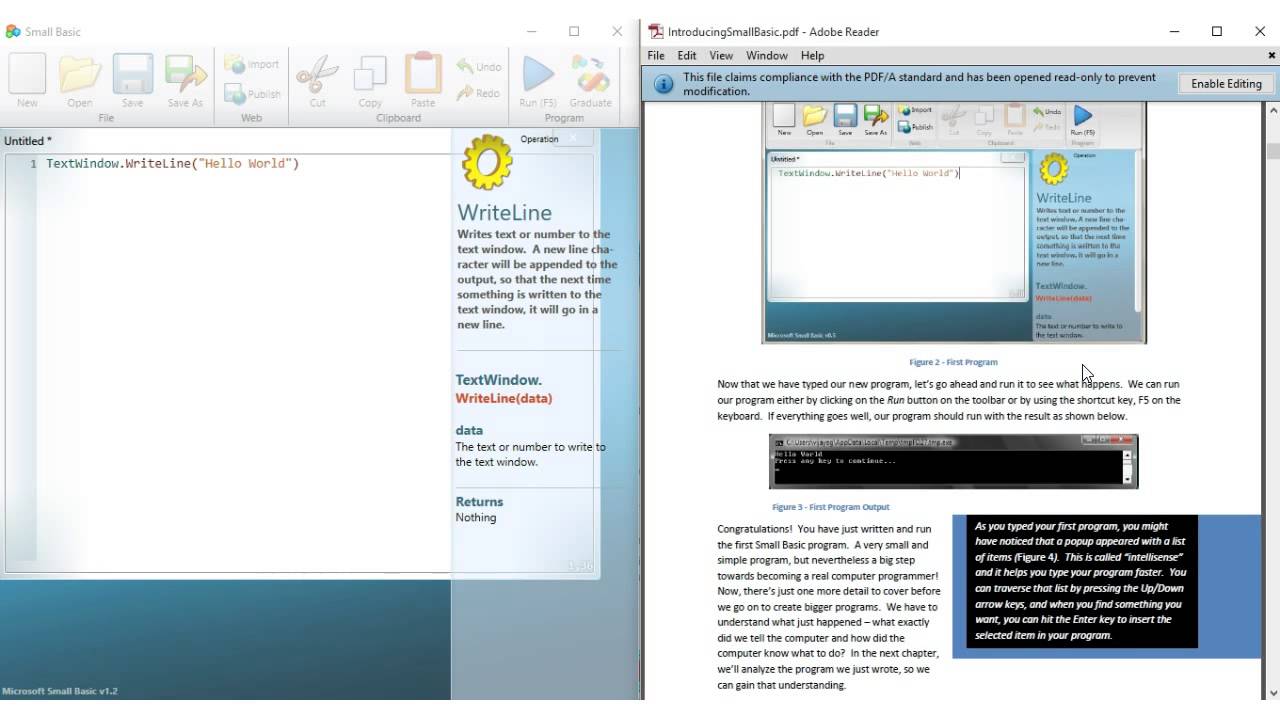Click the black intellisense note box in PDF

point(1082,581)
